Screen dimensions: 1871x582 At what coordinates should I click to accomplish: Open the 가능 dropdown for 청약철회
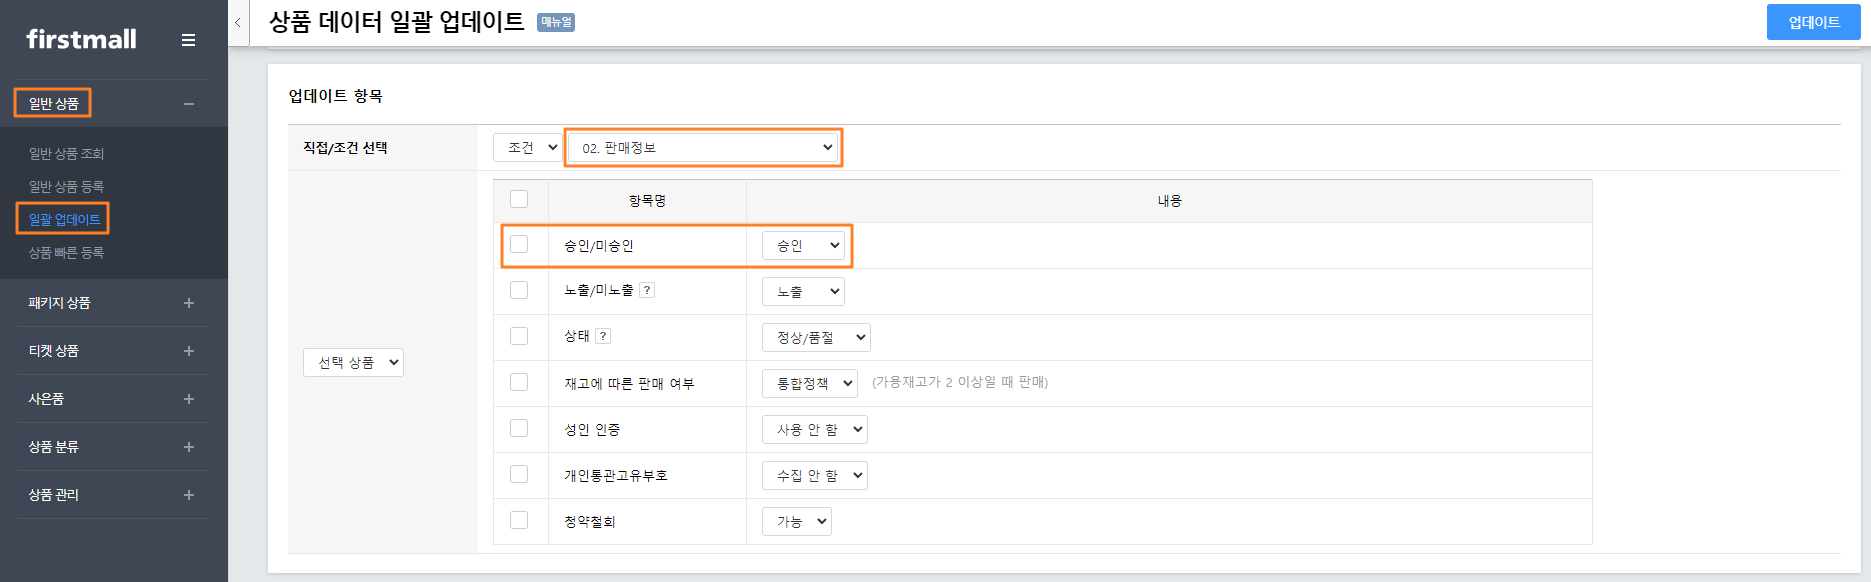click(x=797, y=521)
